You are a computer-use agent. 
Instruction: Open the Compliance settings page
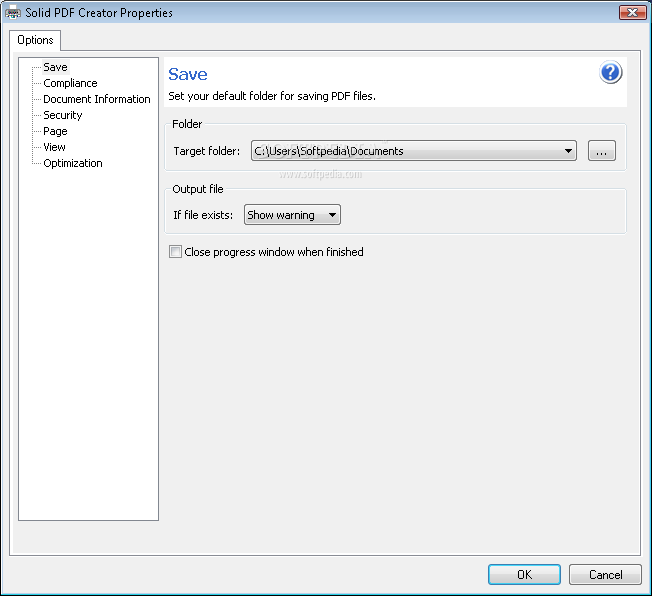70,83
